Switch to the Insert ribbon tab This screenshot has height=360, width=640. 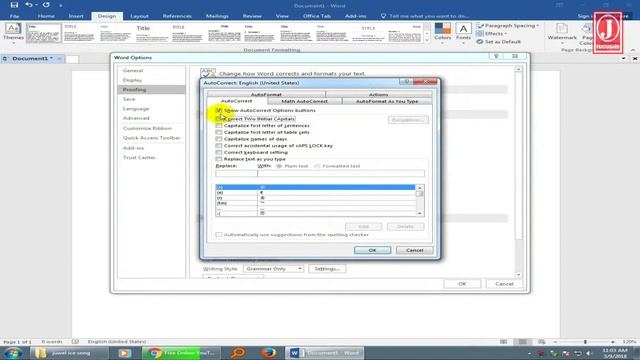[76, 16]
